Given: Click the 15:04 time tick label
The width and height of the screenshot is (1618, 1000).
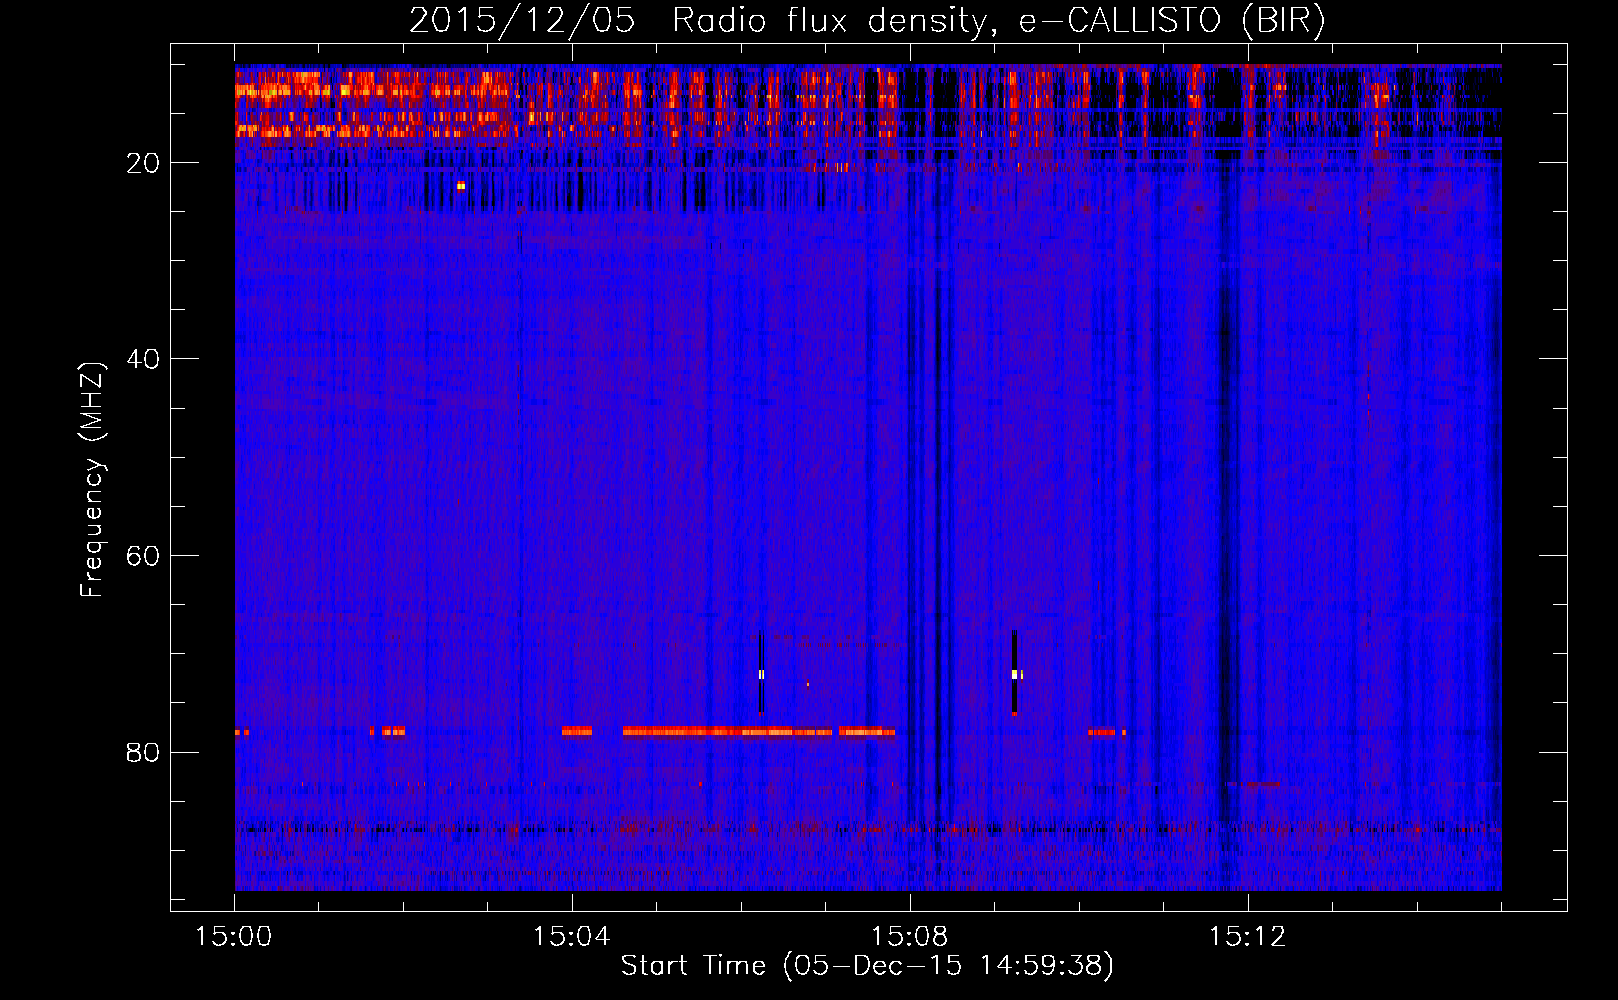Looking at the screenshot, I should coord(572,937).
